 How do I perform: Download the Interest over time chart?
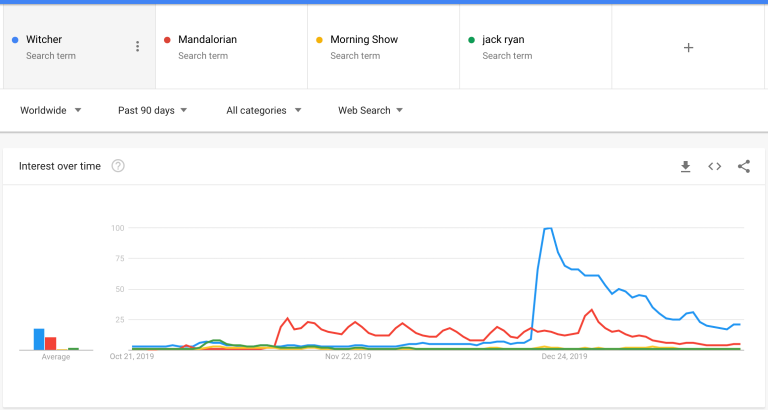pos(685,166)
